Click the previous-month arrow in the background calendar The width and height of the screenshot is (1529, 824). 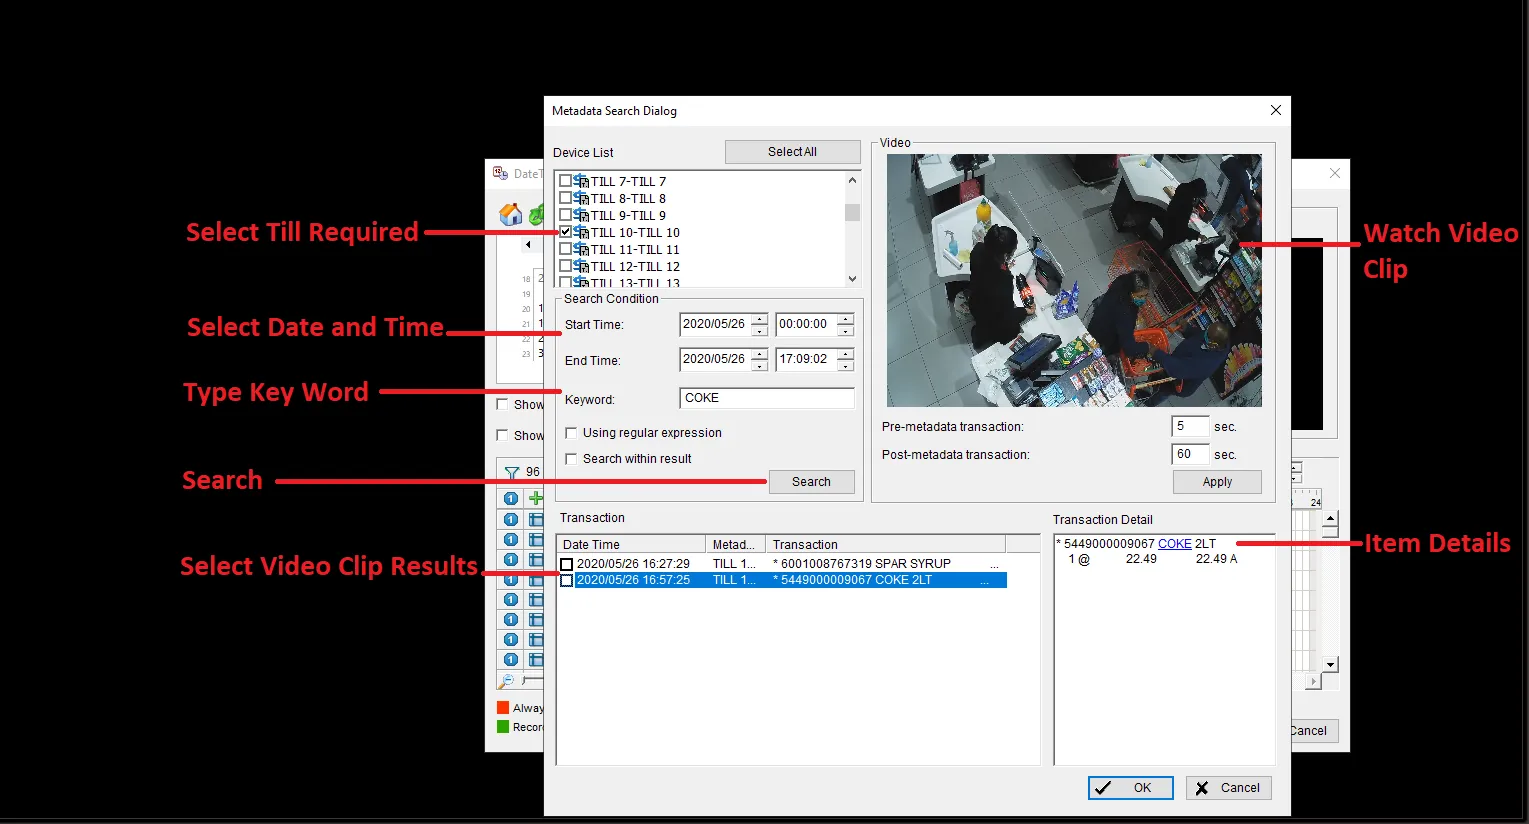[529, 245]
